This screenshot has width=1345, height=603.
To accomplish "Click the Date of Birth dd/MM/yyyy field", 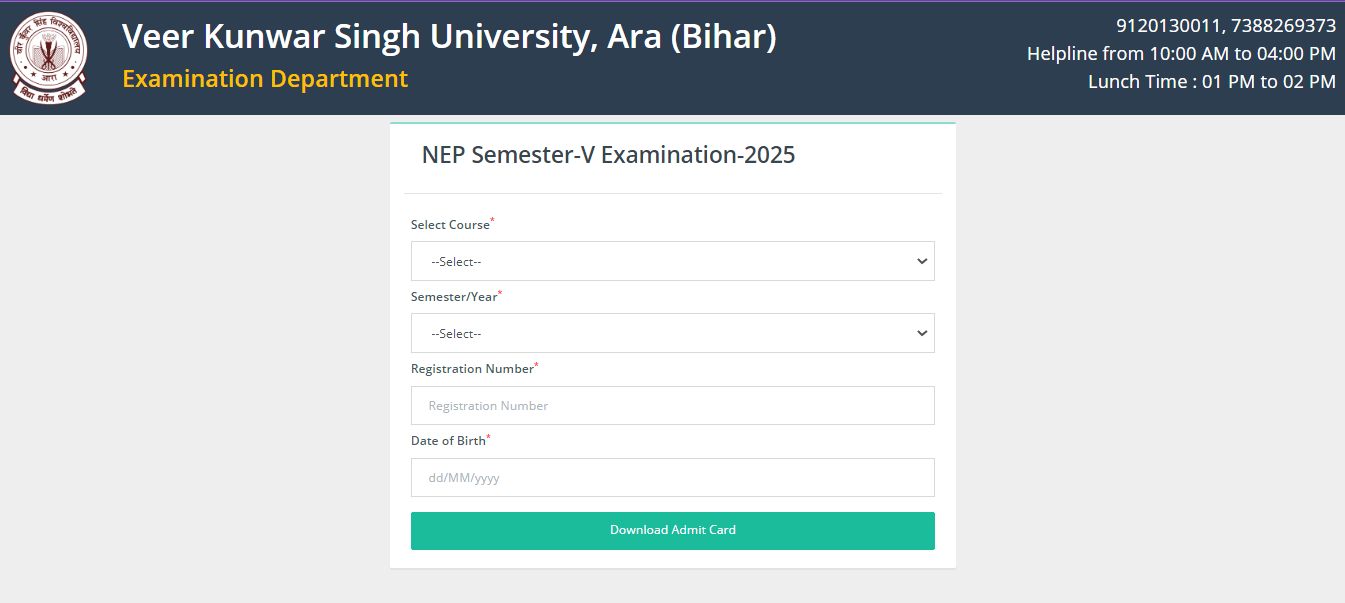I will click(672, 477).
